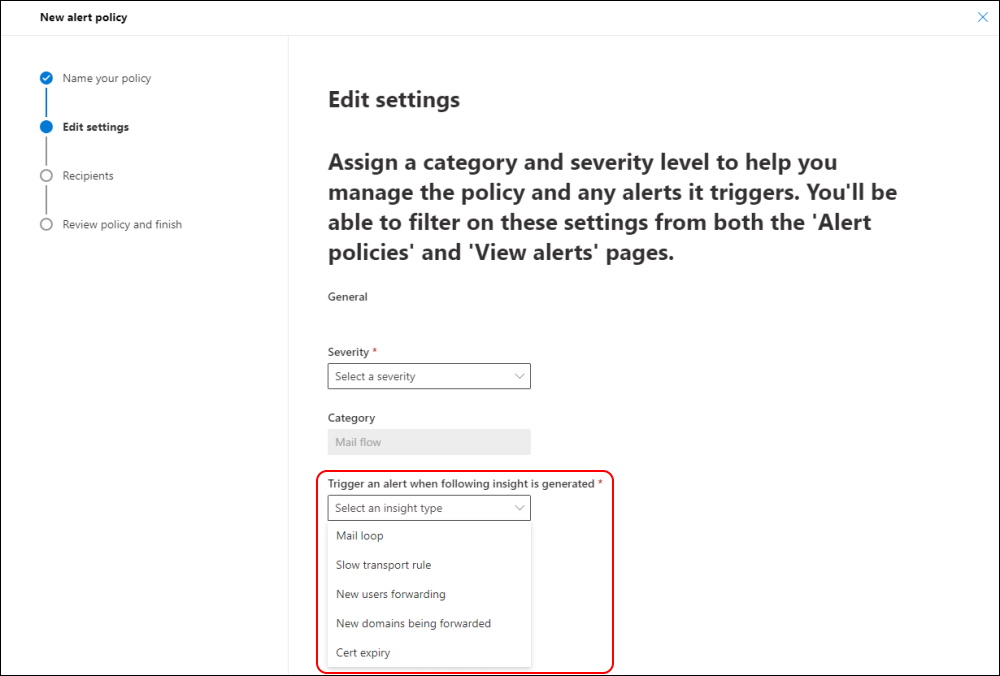Open the Review policy and finish step
1000x676 pixels.
click(x=122, y=224)
